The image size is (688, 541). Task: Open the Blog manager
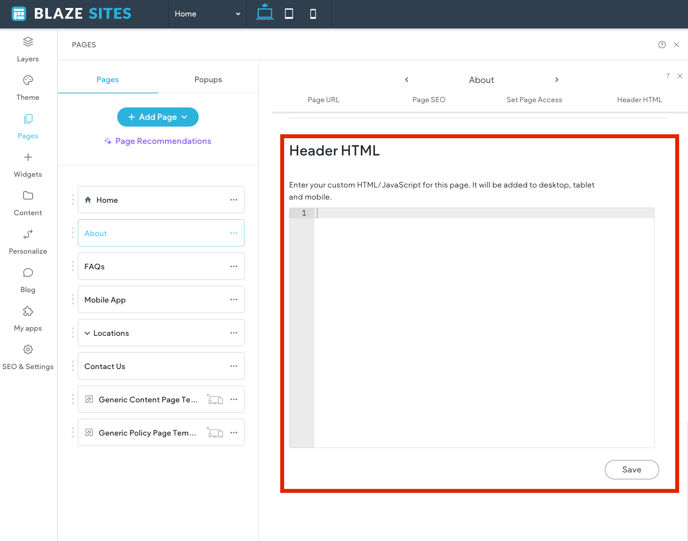28,279
